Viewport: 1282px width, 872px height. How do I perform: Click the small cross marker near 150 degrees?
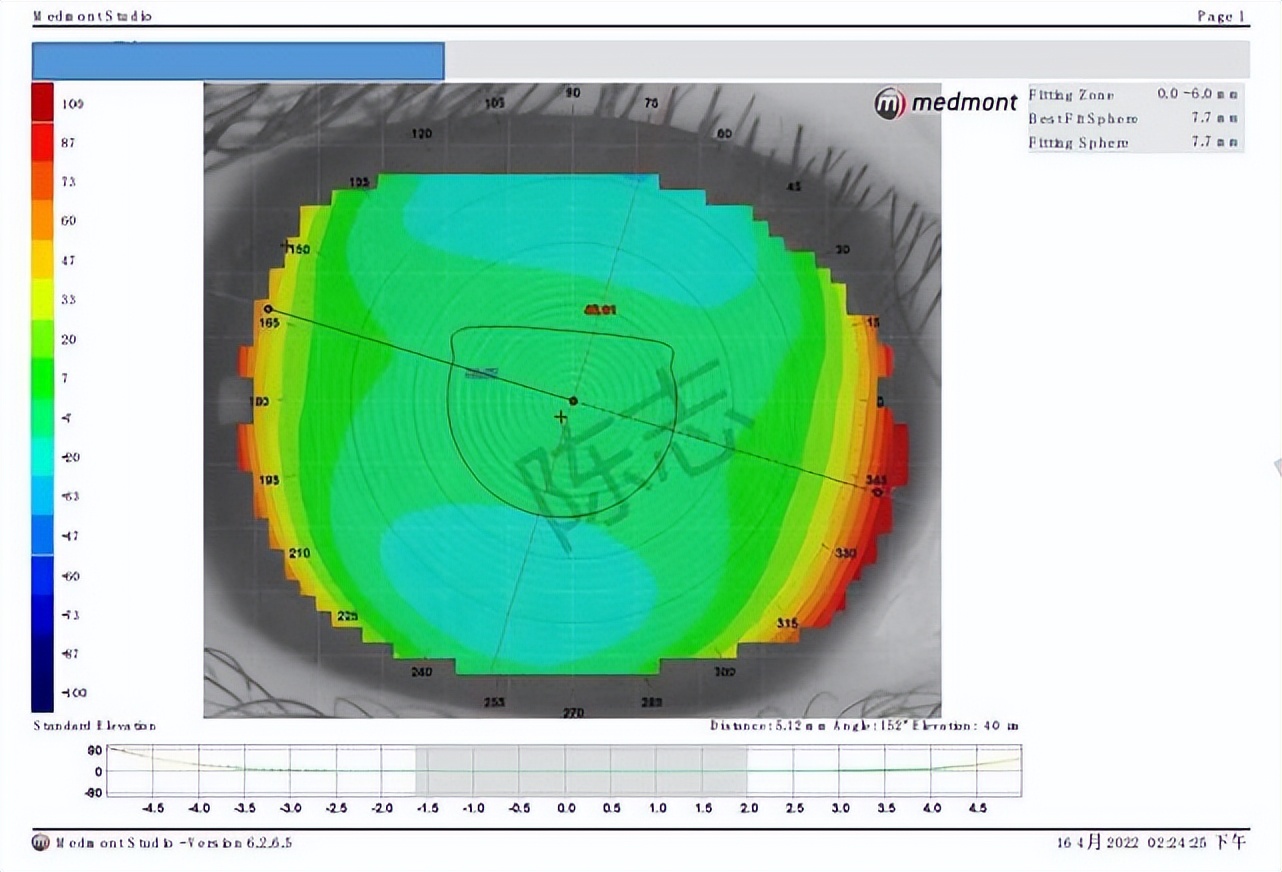(x=287, y=246)
